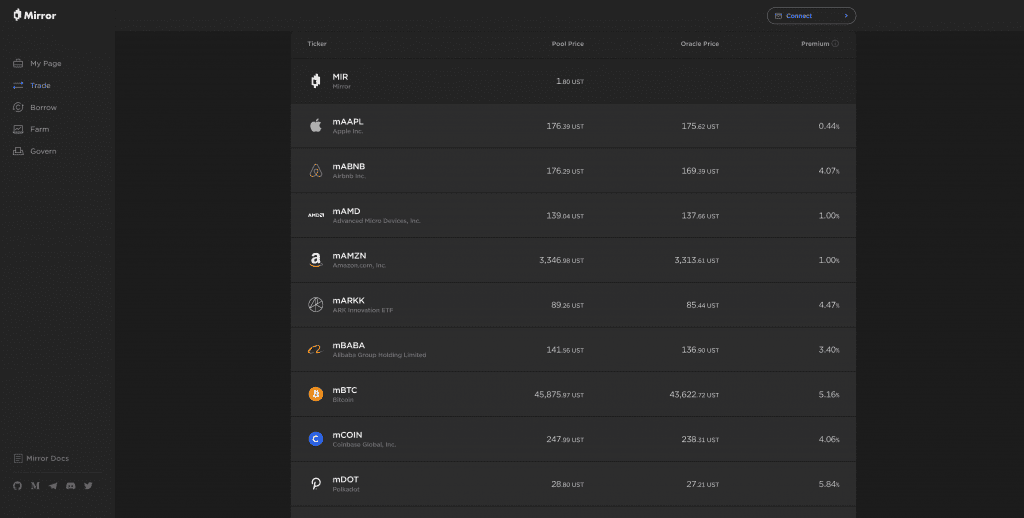Click the ARK logo in mARKK row
This screenshot has height=518, width=1024.
(x=315, y=304)
